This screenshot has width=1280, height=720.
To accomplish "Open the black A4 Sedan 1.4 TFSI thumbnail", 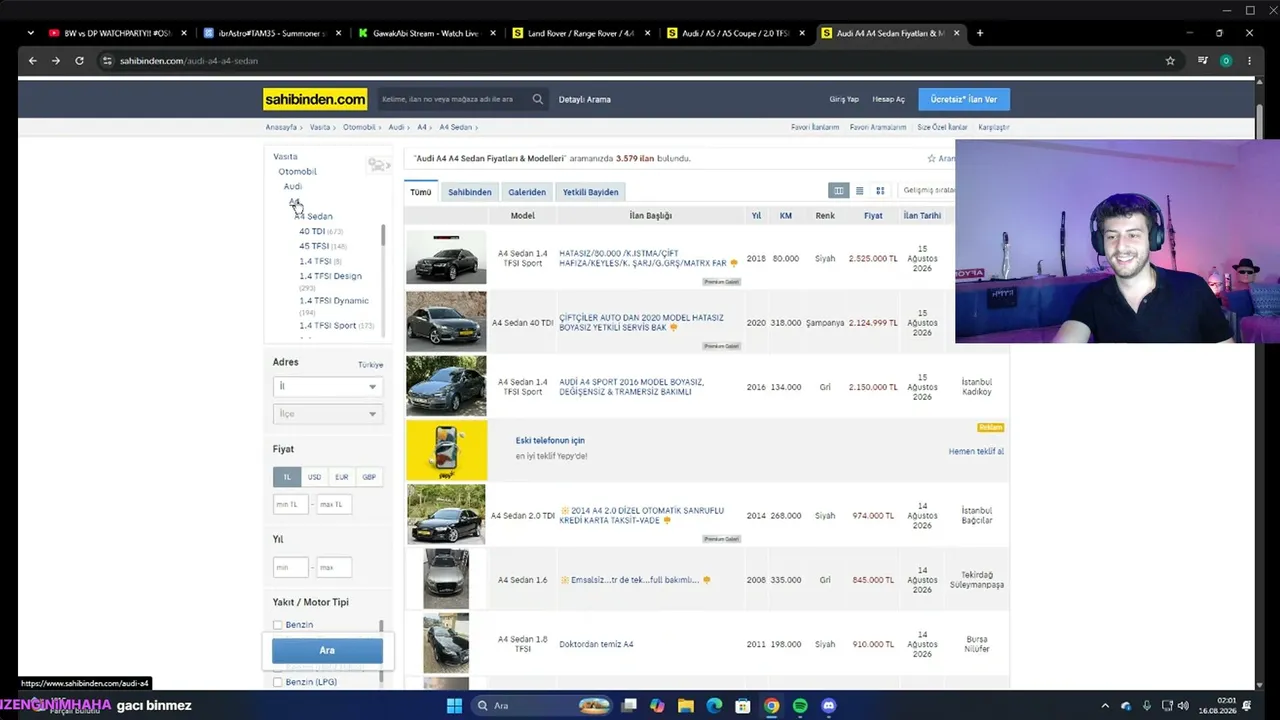I will tap(446, 258).
